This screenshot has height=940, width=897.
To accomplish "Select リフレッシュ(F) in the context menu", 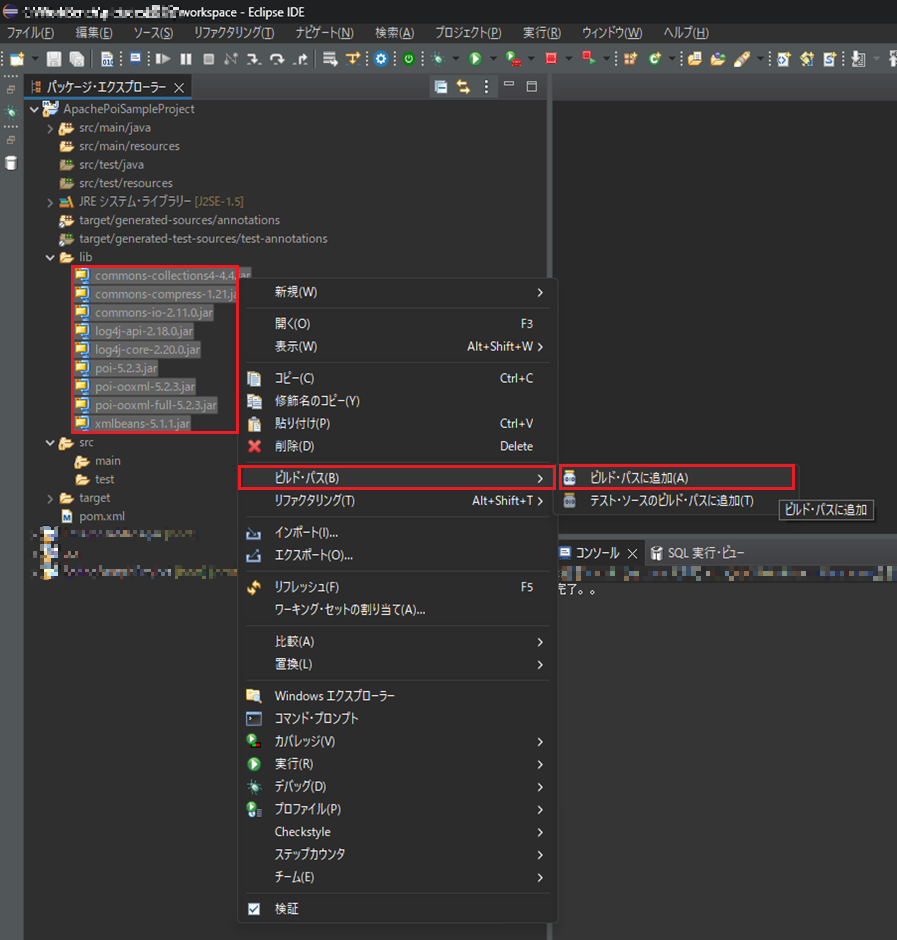I will pos(396,587).
